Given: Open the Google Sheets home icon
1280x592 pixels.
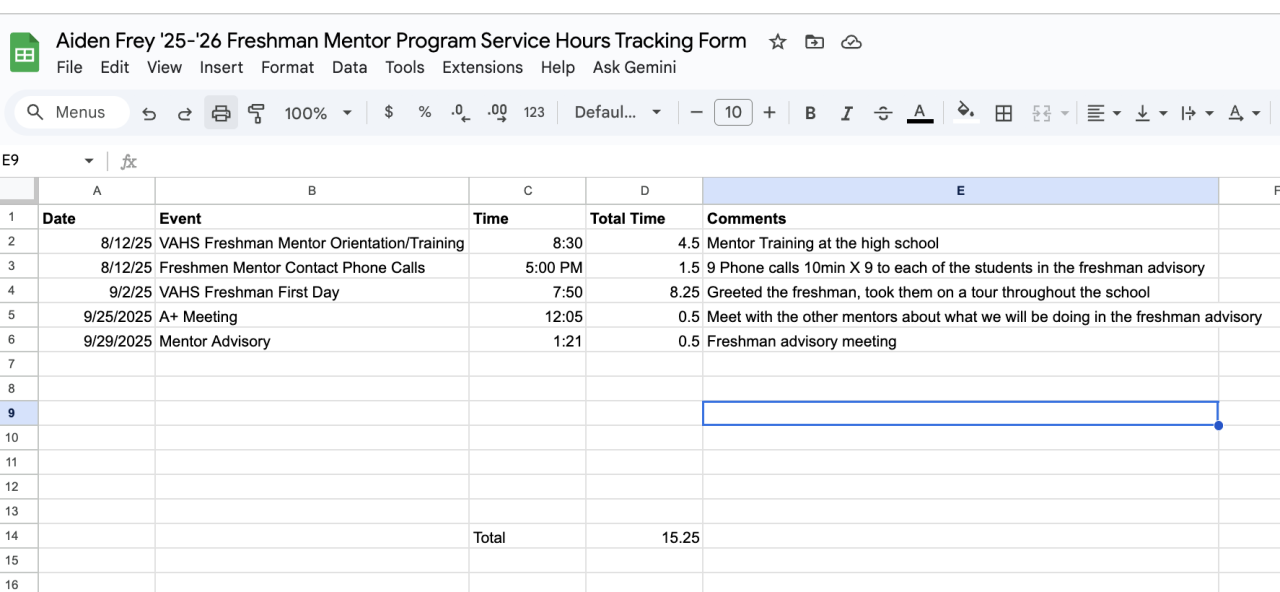Looking at the screenshot, I should point(25,53).
